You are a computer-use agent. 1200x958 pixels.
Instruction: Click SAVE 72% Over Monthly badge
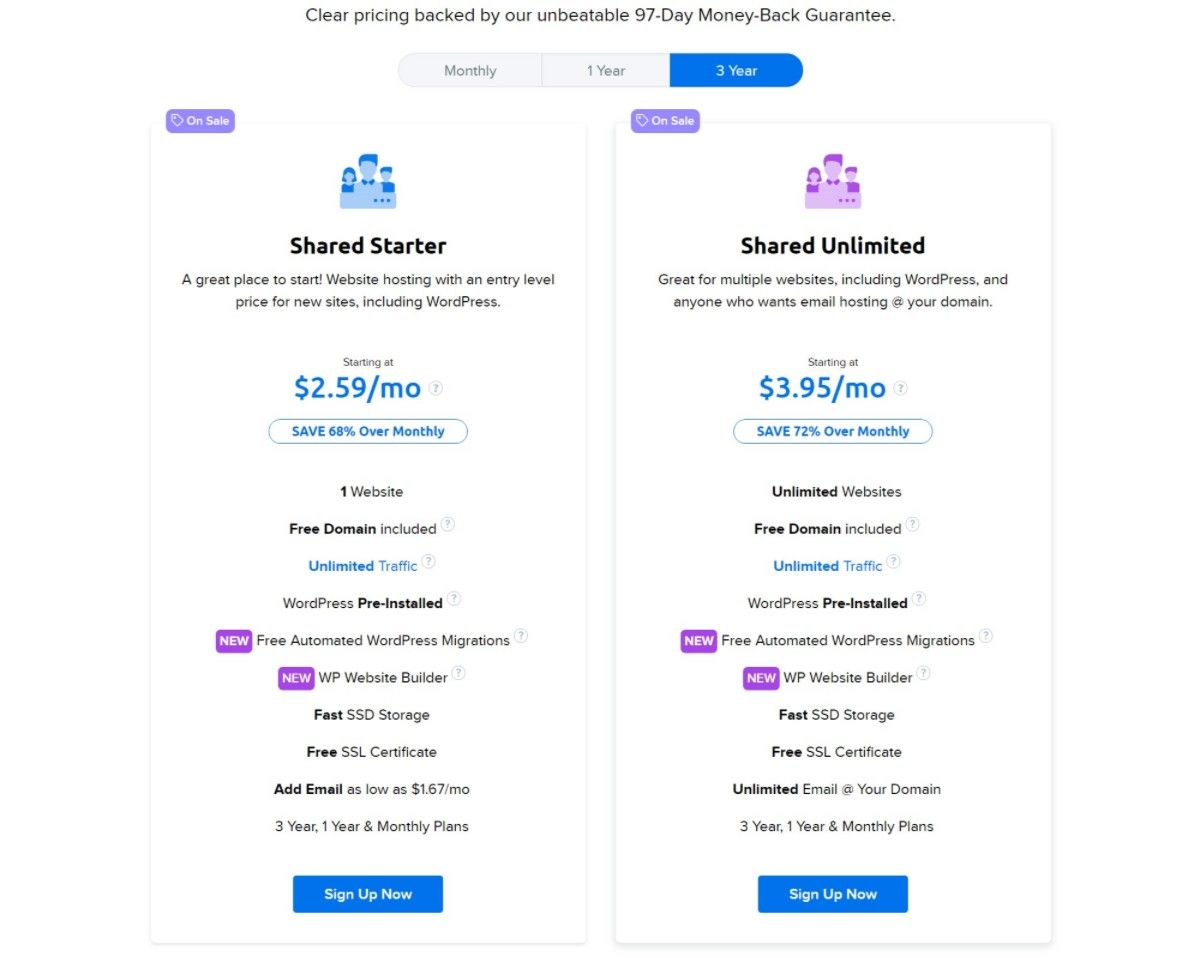[x=833, y=431]
